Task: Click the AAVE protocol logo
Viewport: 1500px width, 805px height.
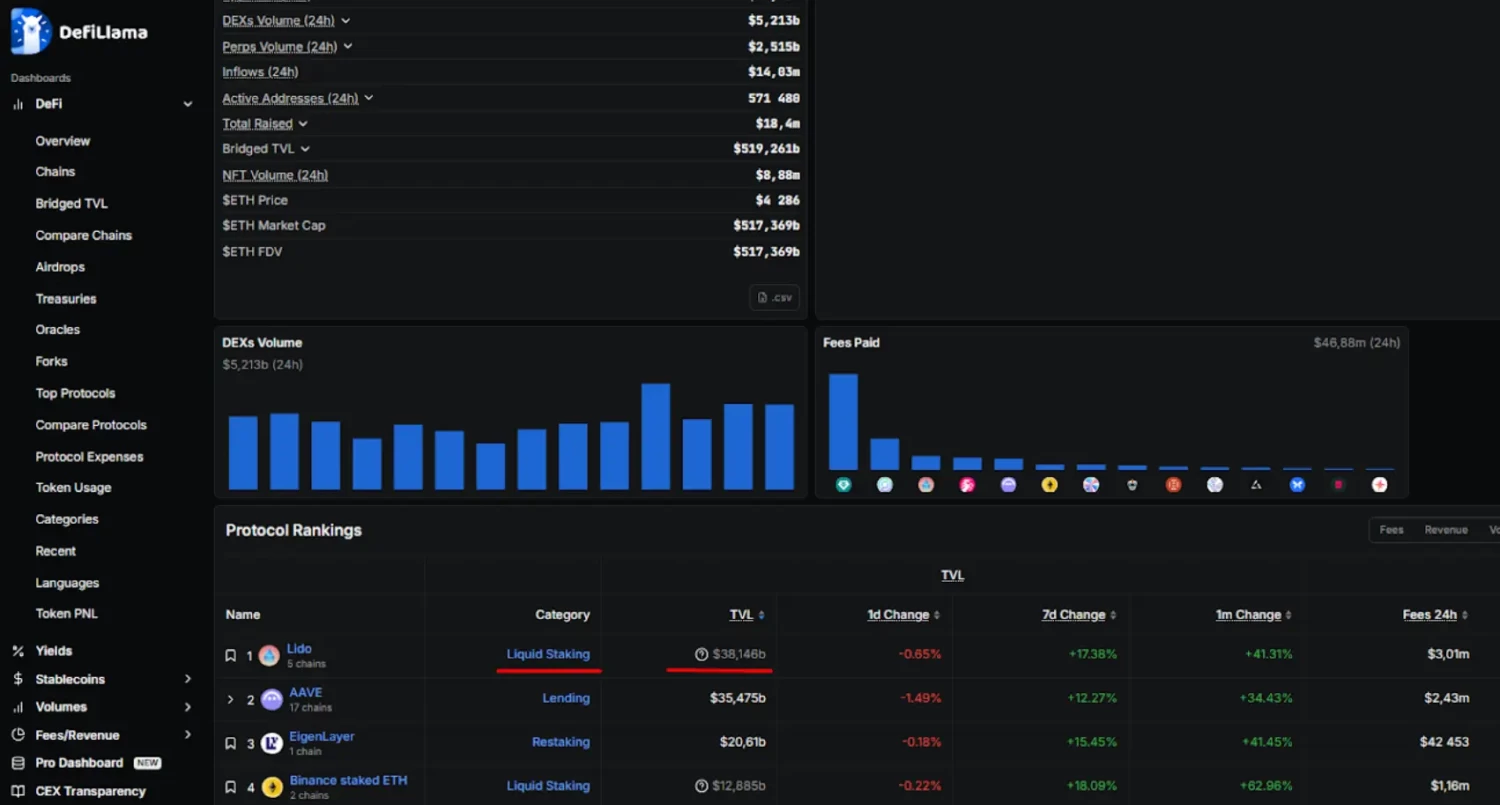Action: pos(271,700)
